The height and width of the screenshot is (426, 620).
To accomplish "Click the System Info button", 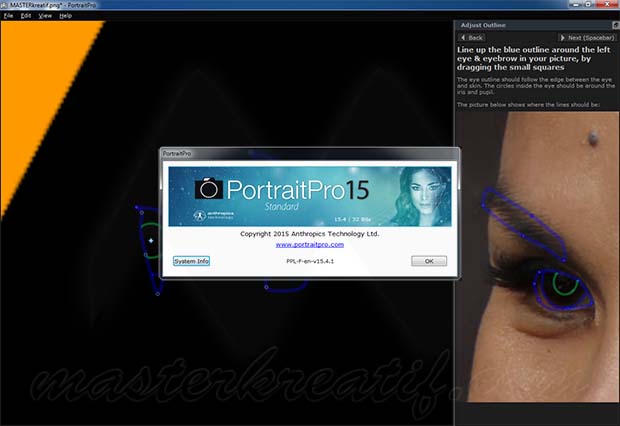I will 191,261.
